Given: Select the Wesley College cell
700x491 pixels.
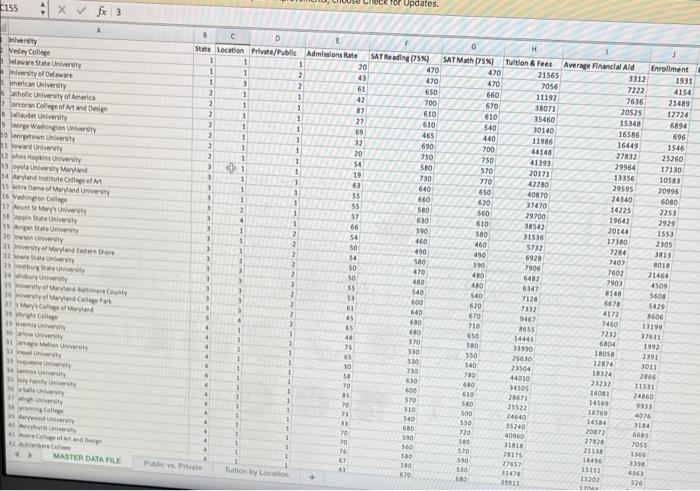Looking at the screenshot, I should (x=29, y=52).
